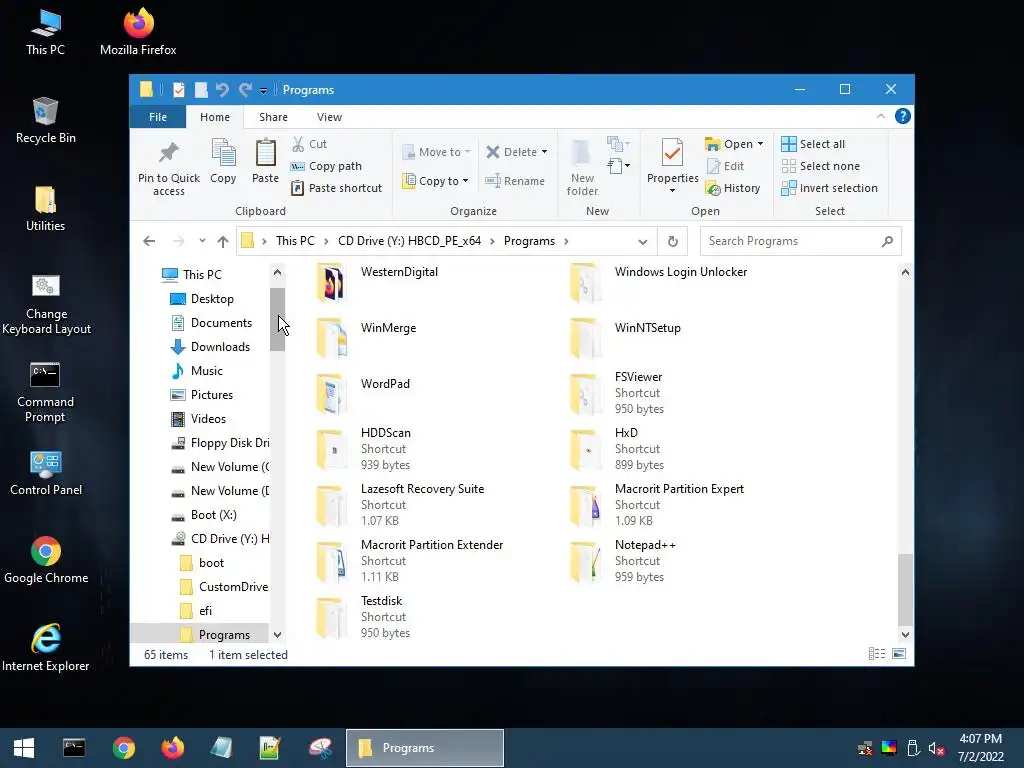Click the Cut scissors button
The image size is (1024, 768).
[x=310, y=144]
